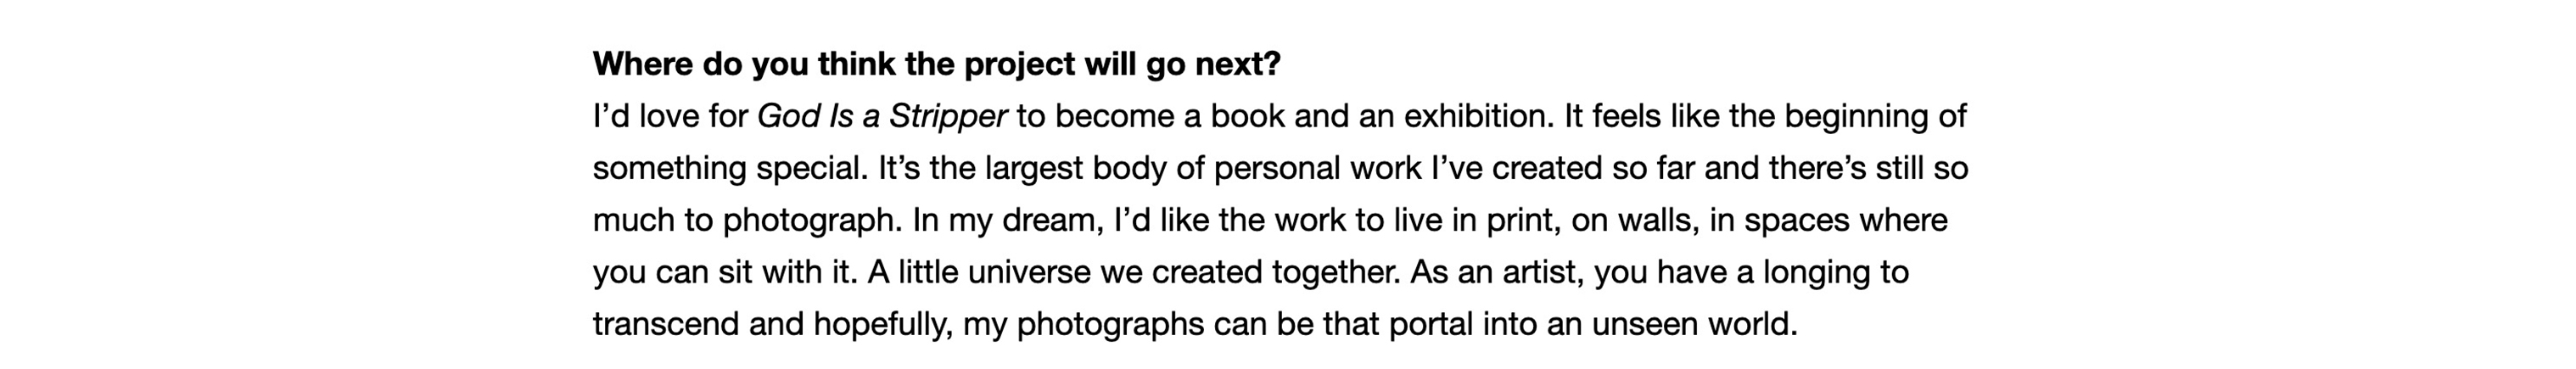Image resolution: width=2576 pixels, height=369 pixels.
Task: Click the word "spaces" in the paragraph
Action: 1797,220
